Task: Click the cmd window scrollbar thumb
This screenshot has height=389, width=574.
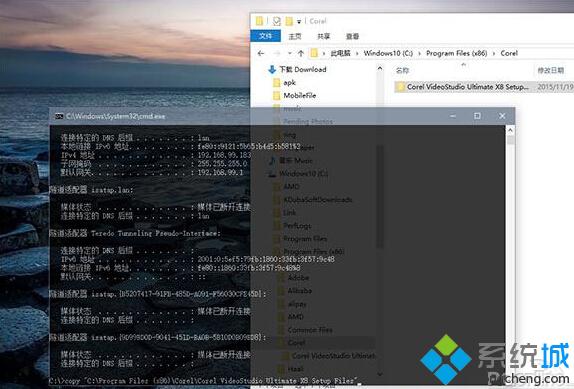Action: [510, 140]
